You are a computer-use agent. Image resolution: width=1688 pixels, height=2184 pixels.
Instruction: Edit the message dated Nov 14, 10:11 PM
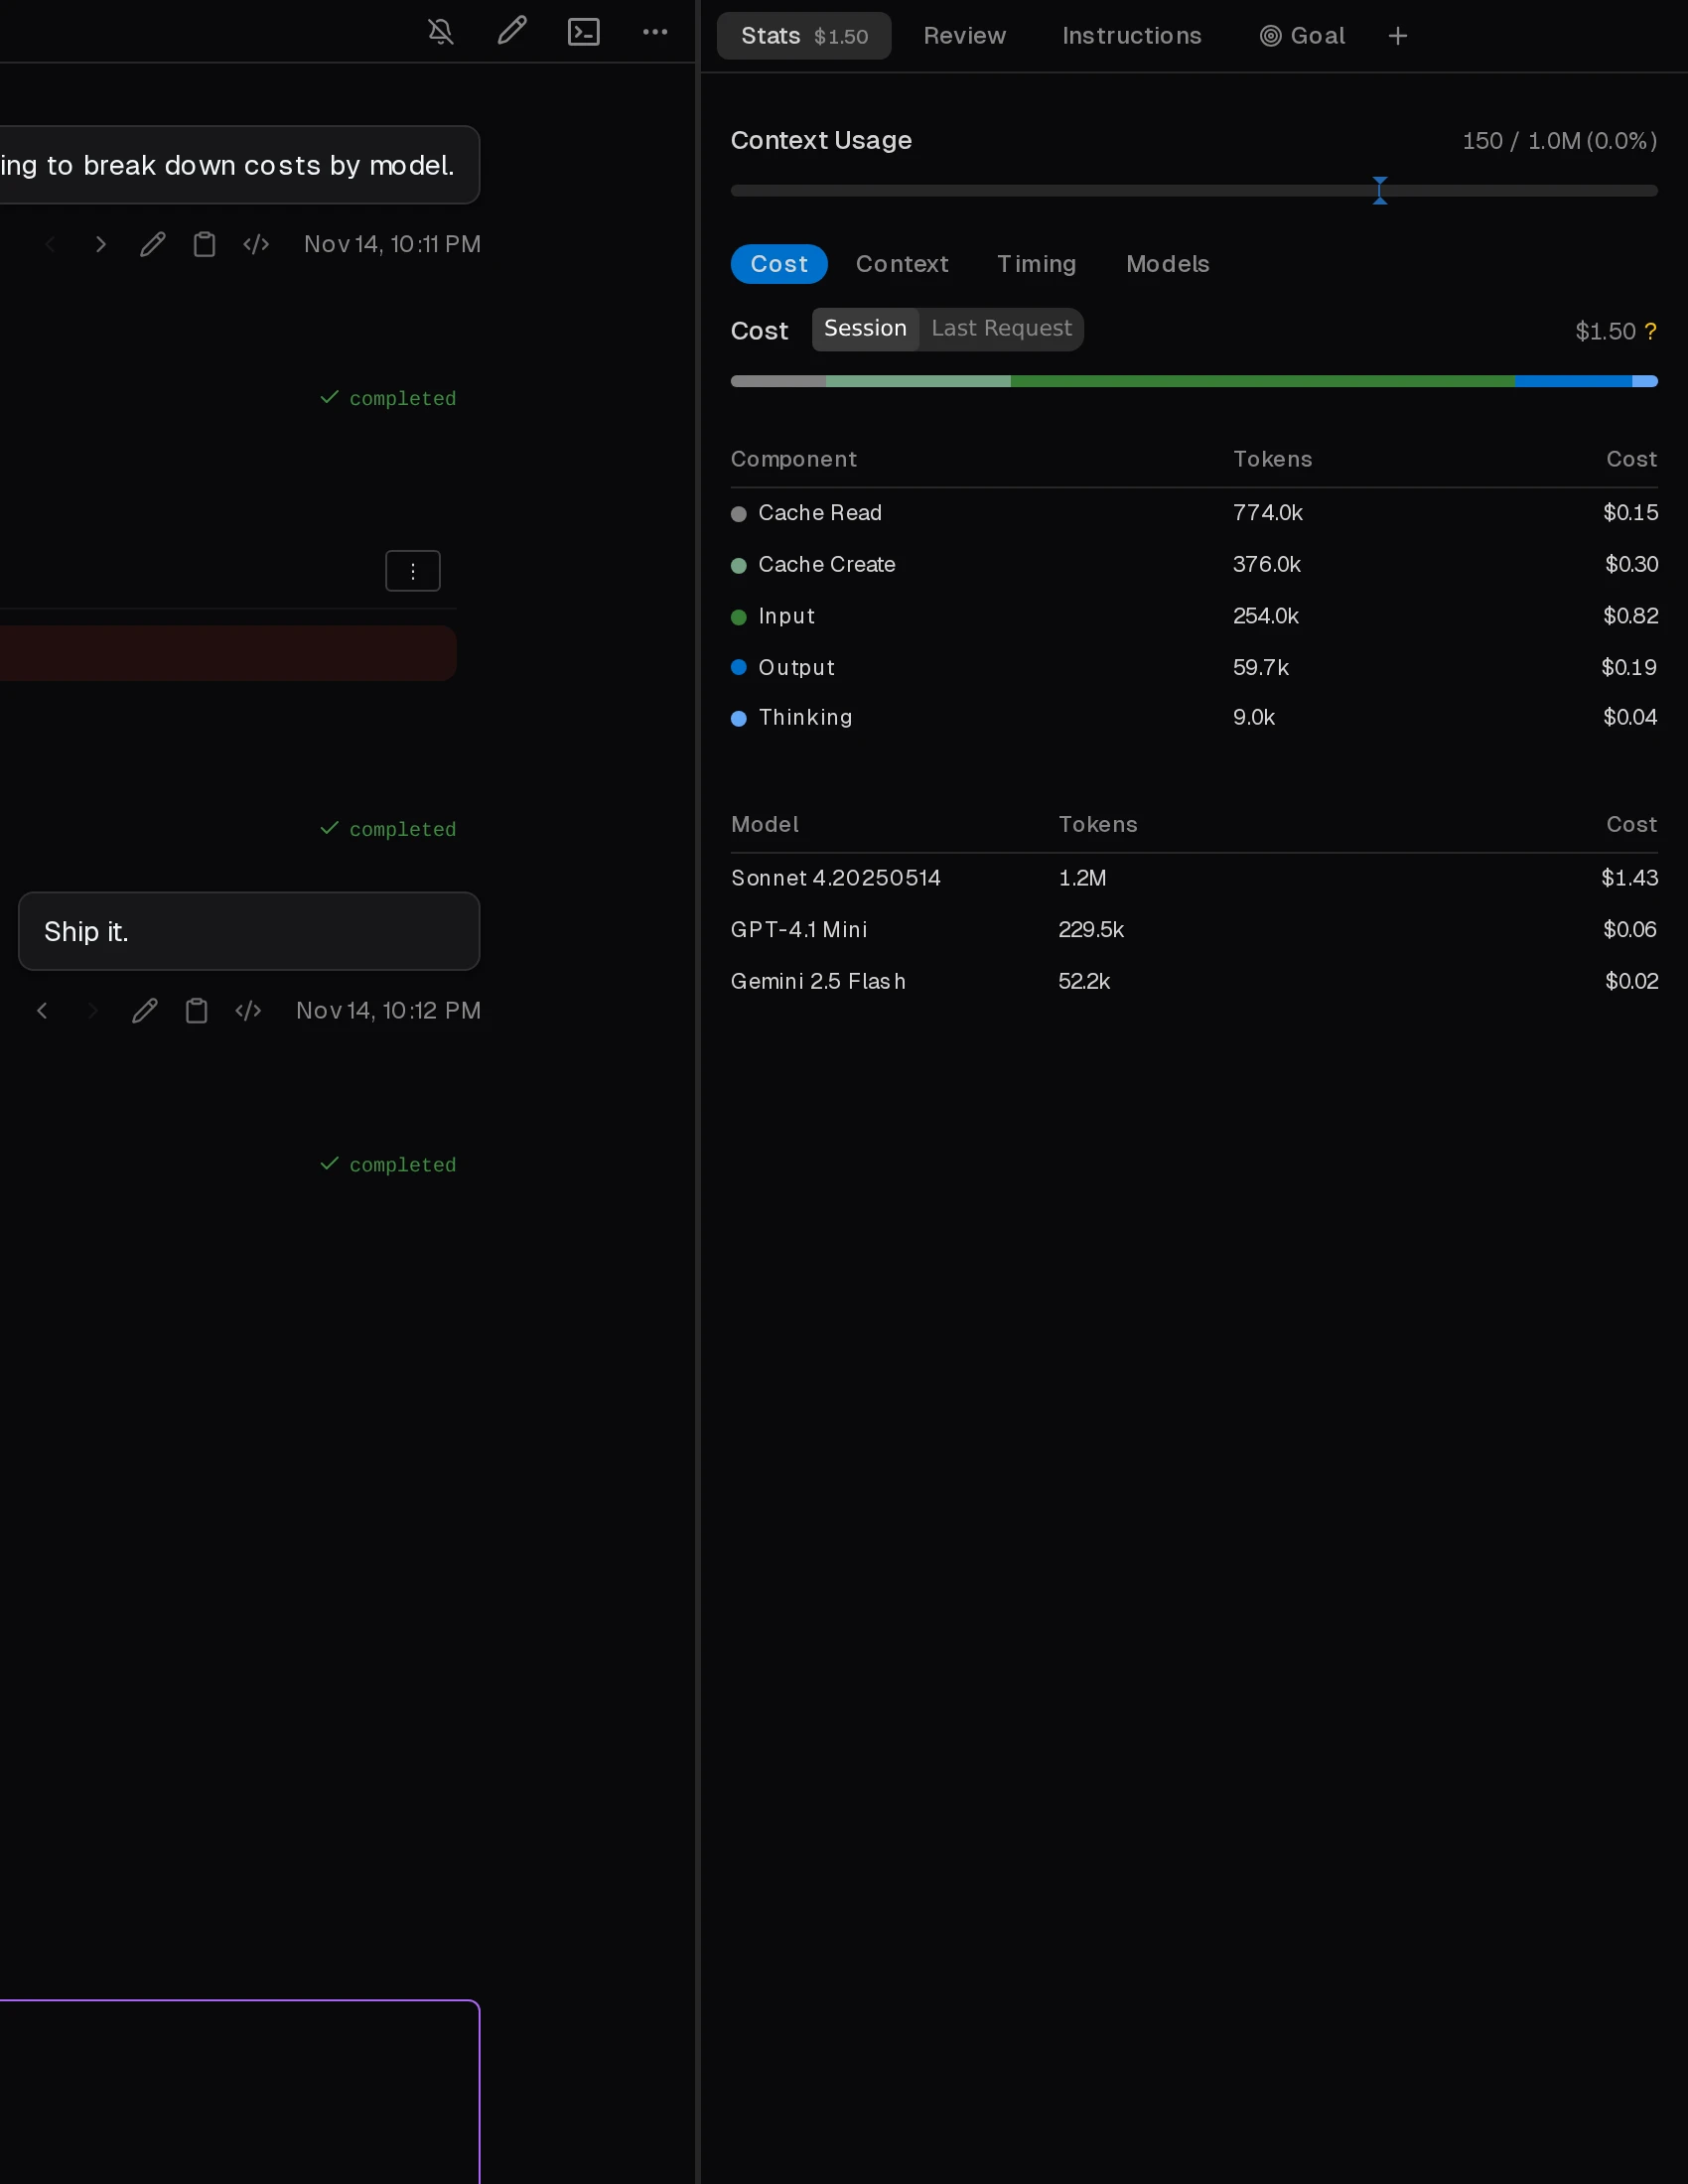[152, 244]
